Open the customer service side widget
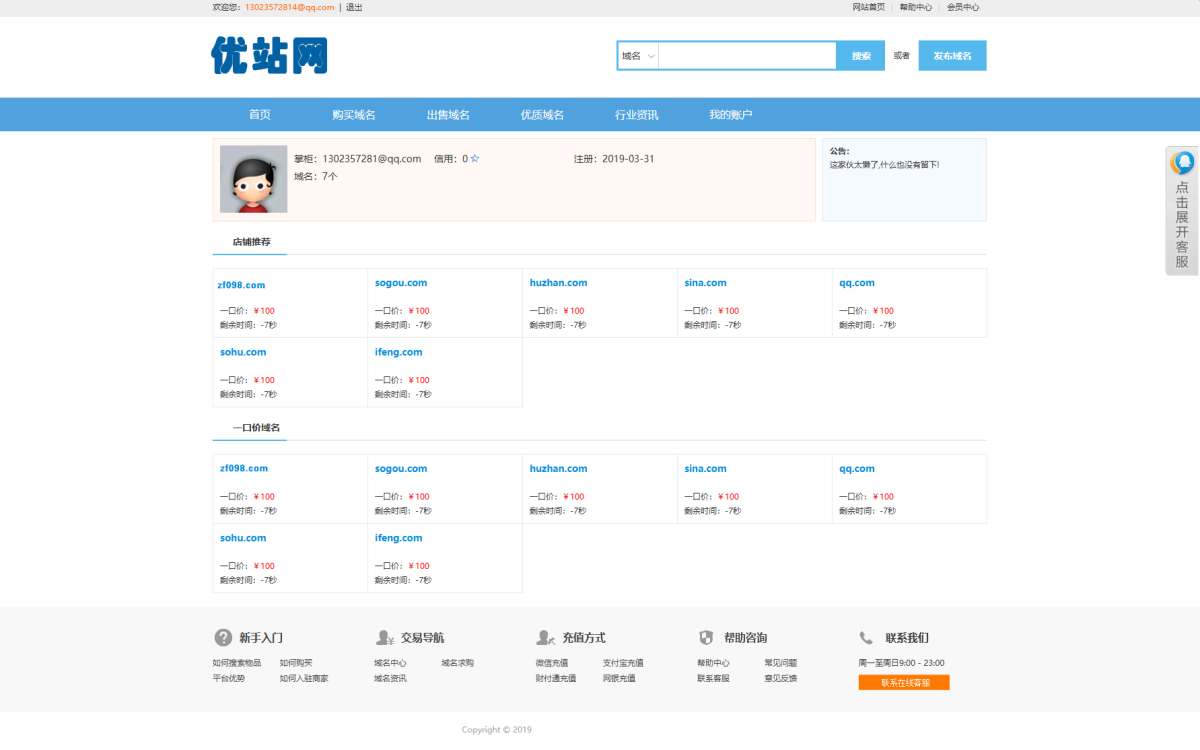The image size is (1200, 750). 1183,210
